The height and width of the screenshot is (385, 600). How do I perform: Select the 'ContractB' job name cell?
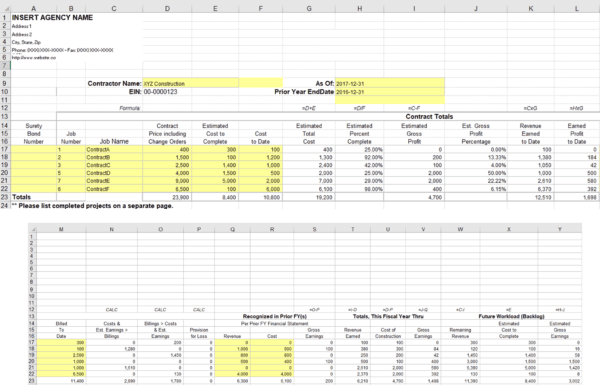(x=114, y=157)
